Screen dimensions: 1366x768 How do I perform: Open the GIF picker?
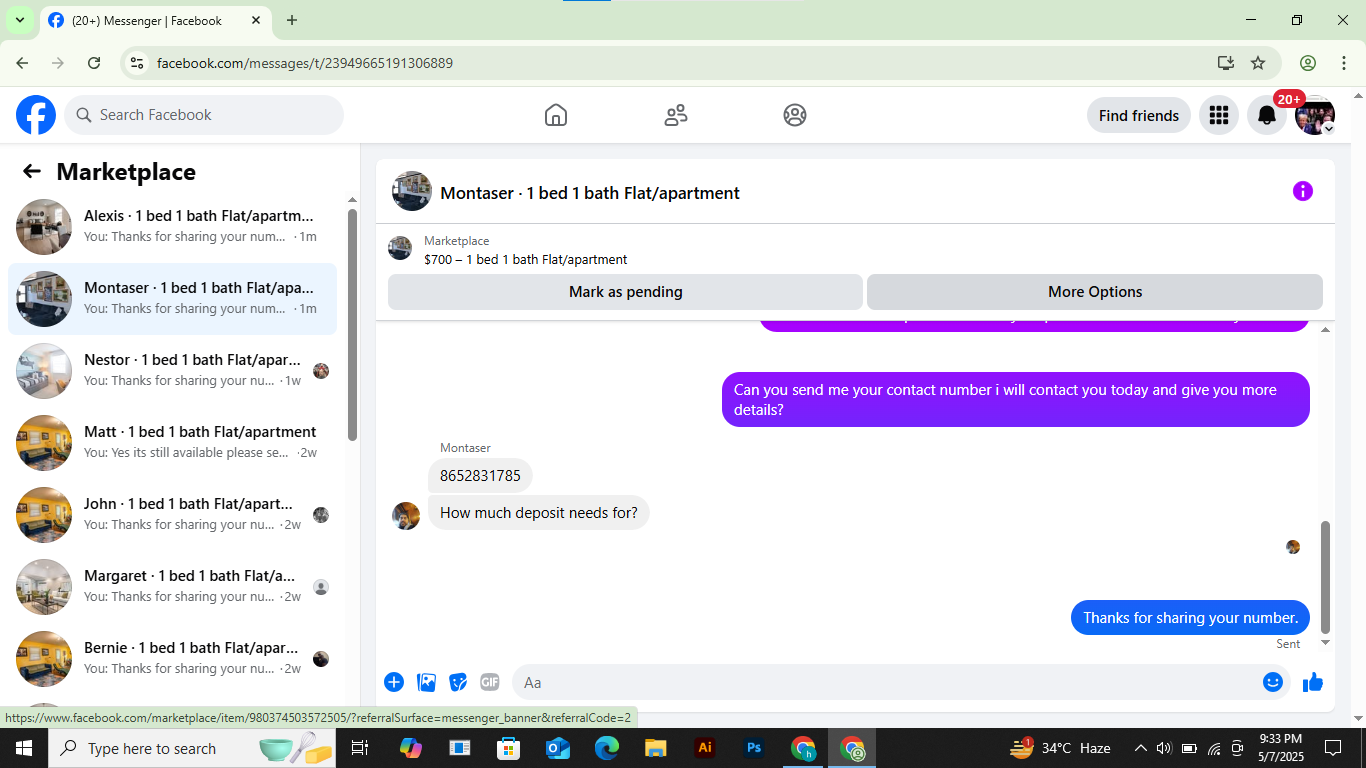489,682
